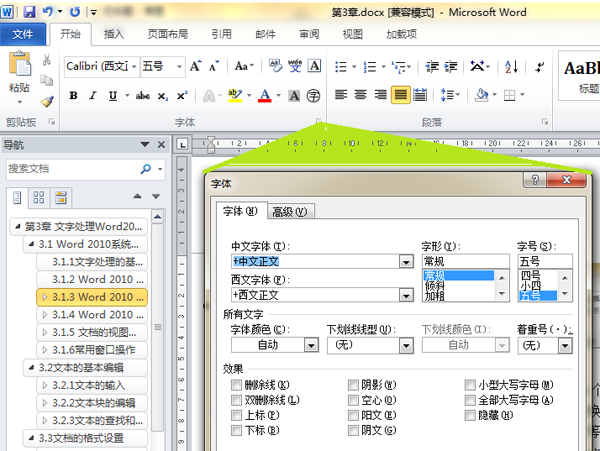Enable 全部大写字母 (A) checkbox

coord(470,400)
